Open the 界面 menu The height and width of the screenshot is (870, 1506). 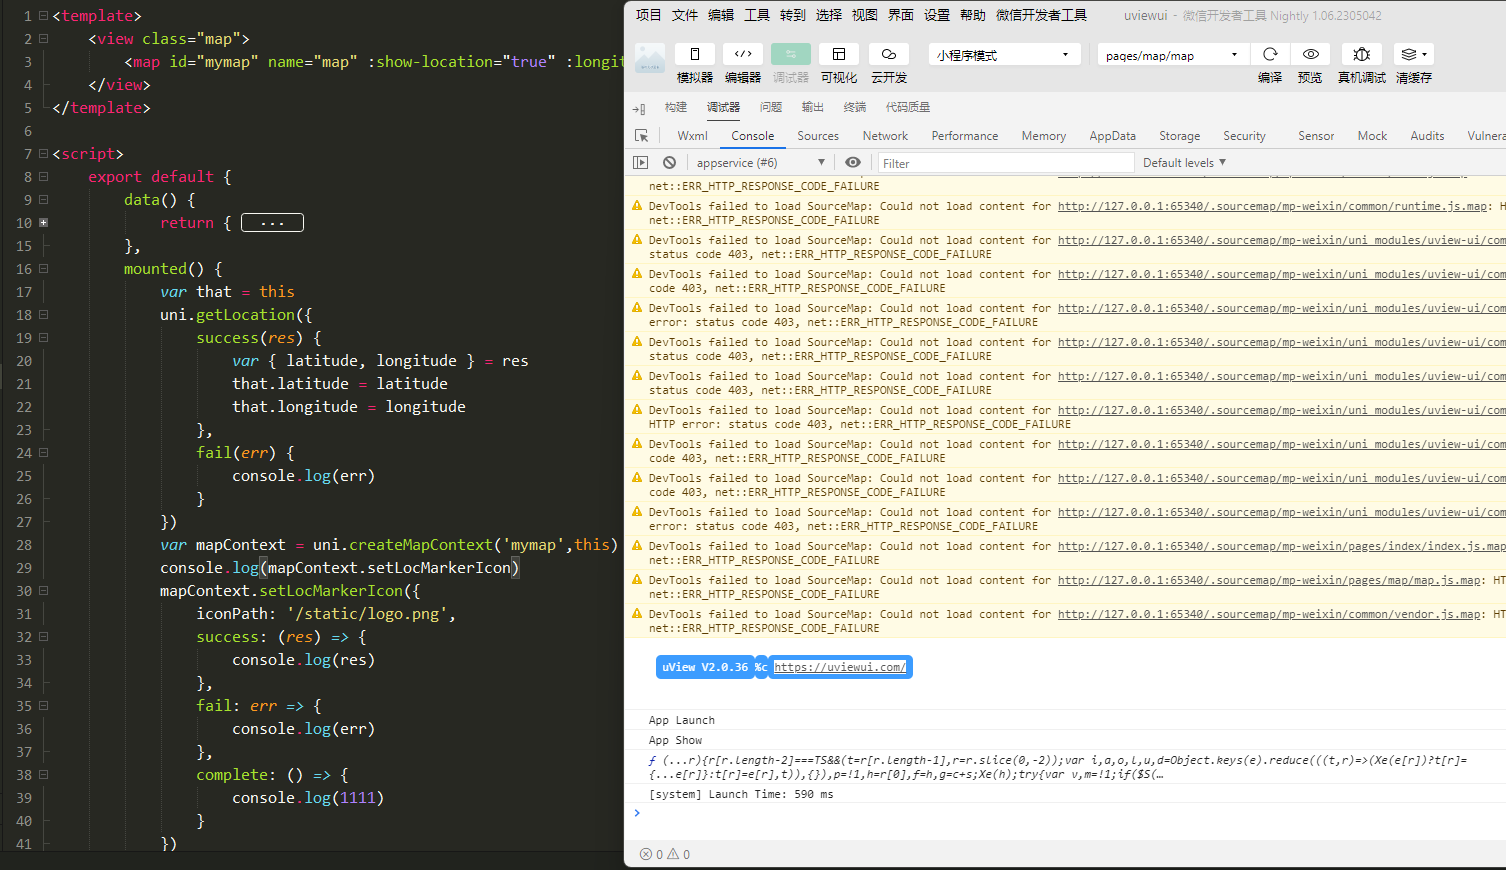pyautogui.click(x=901, y=15)
